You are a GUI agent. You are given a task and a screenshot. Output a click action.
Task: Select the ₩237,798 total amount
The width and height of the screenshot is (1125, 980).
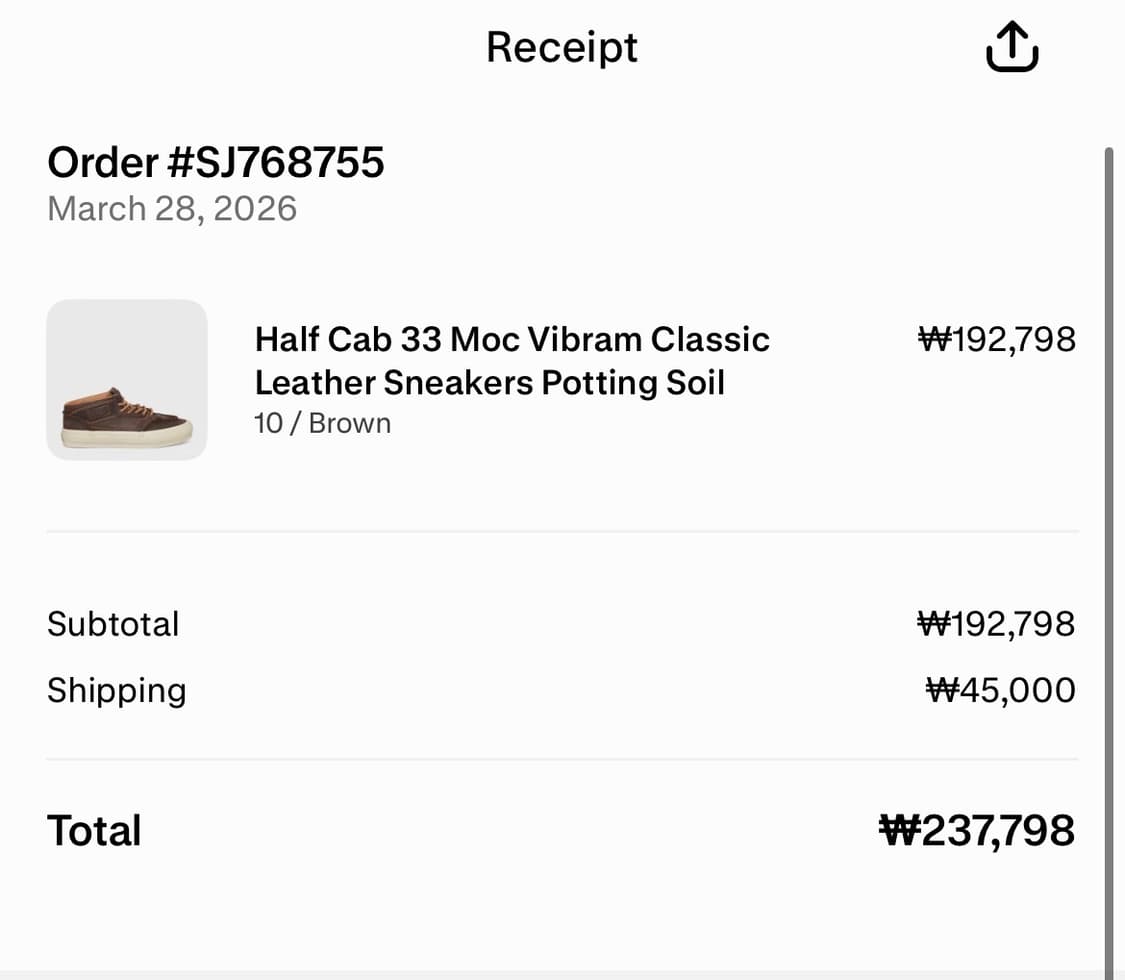[977, 831]
